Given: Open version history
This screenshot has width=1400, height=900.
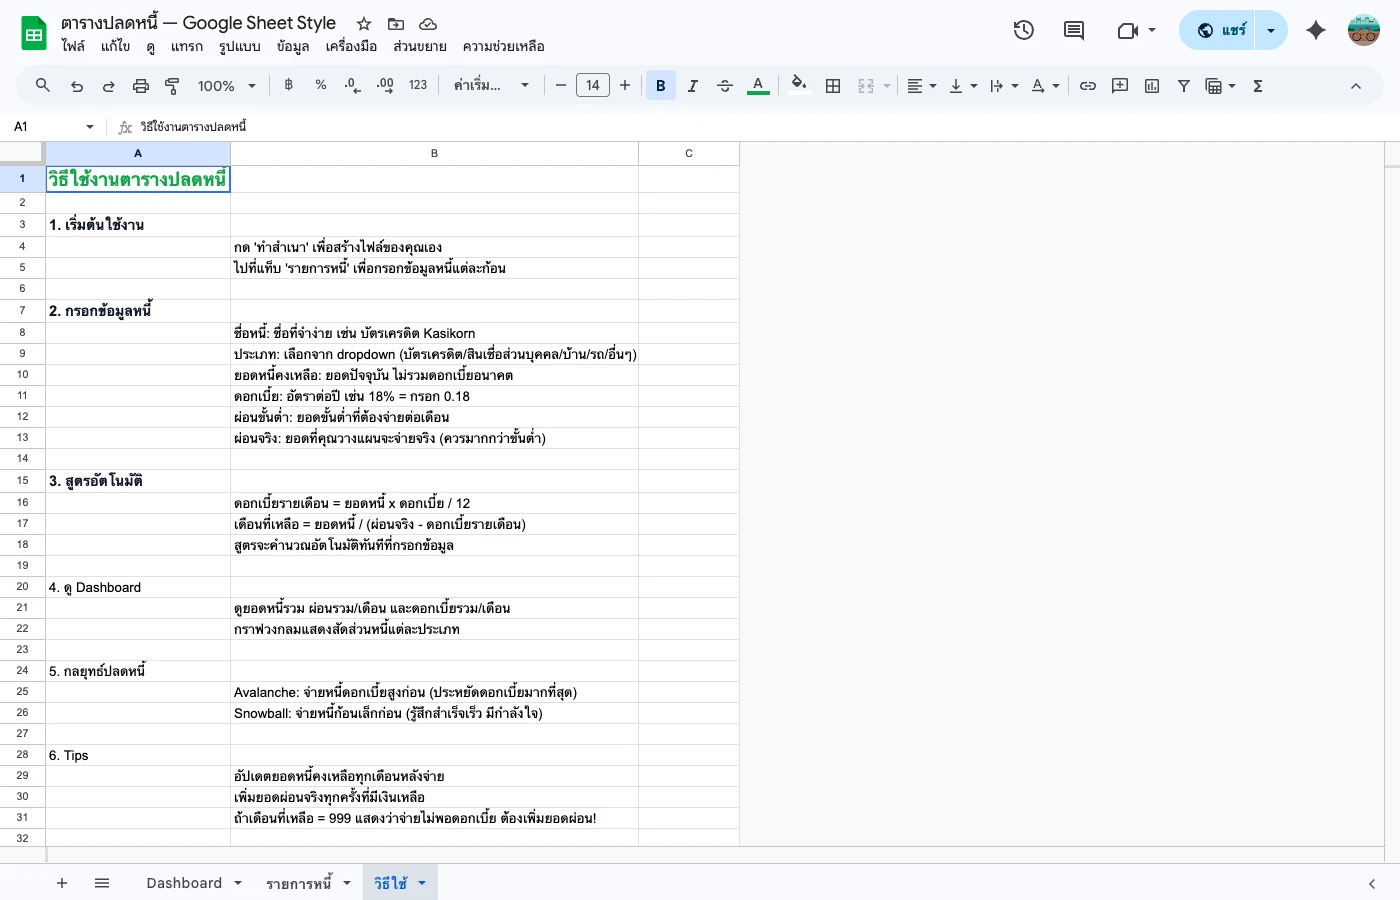Looking at the screenshot, I should point(1024,30).
